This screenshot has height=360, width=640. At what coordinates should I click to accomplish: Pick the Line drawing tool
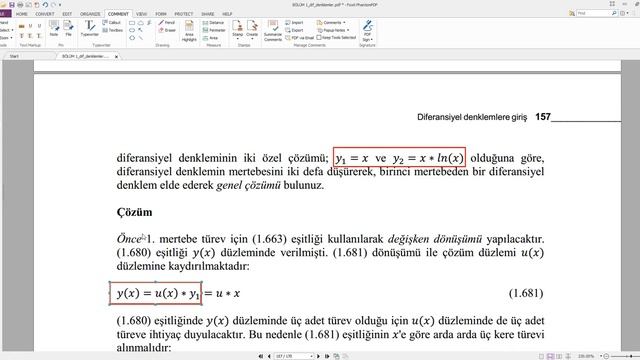pyautogui.click(x=141, y=38)
